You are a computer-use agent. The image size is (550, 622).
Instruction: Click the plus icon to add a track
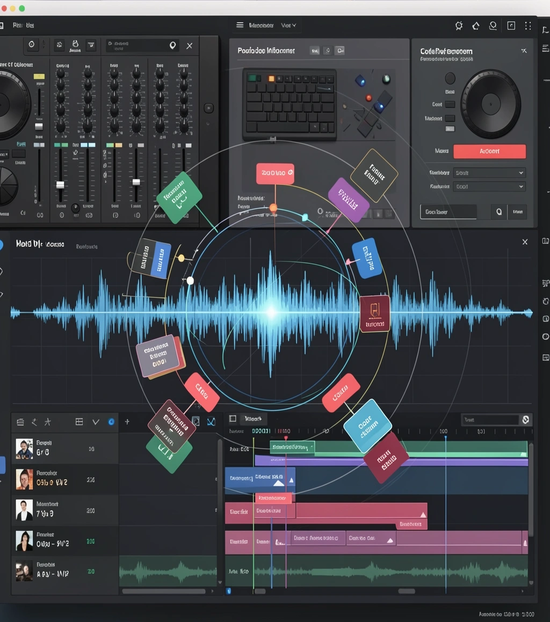tap(127, 422)
